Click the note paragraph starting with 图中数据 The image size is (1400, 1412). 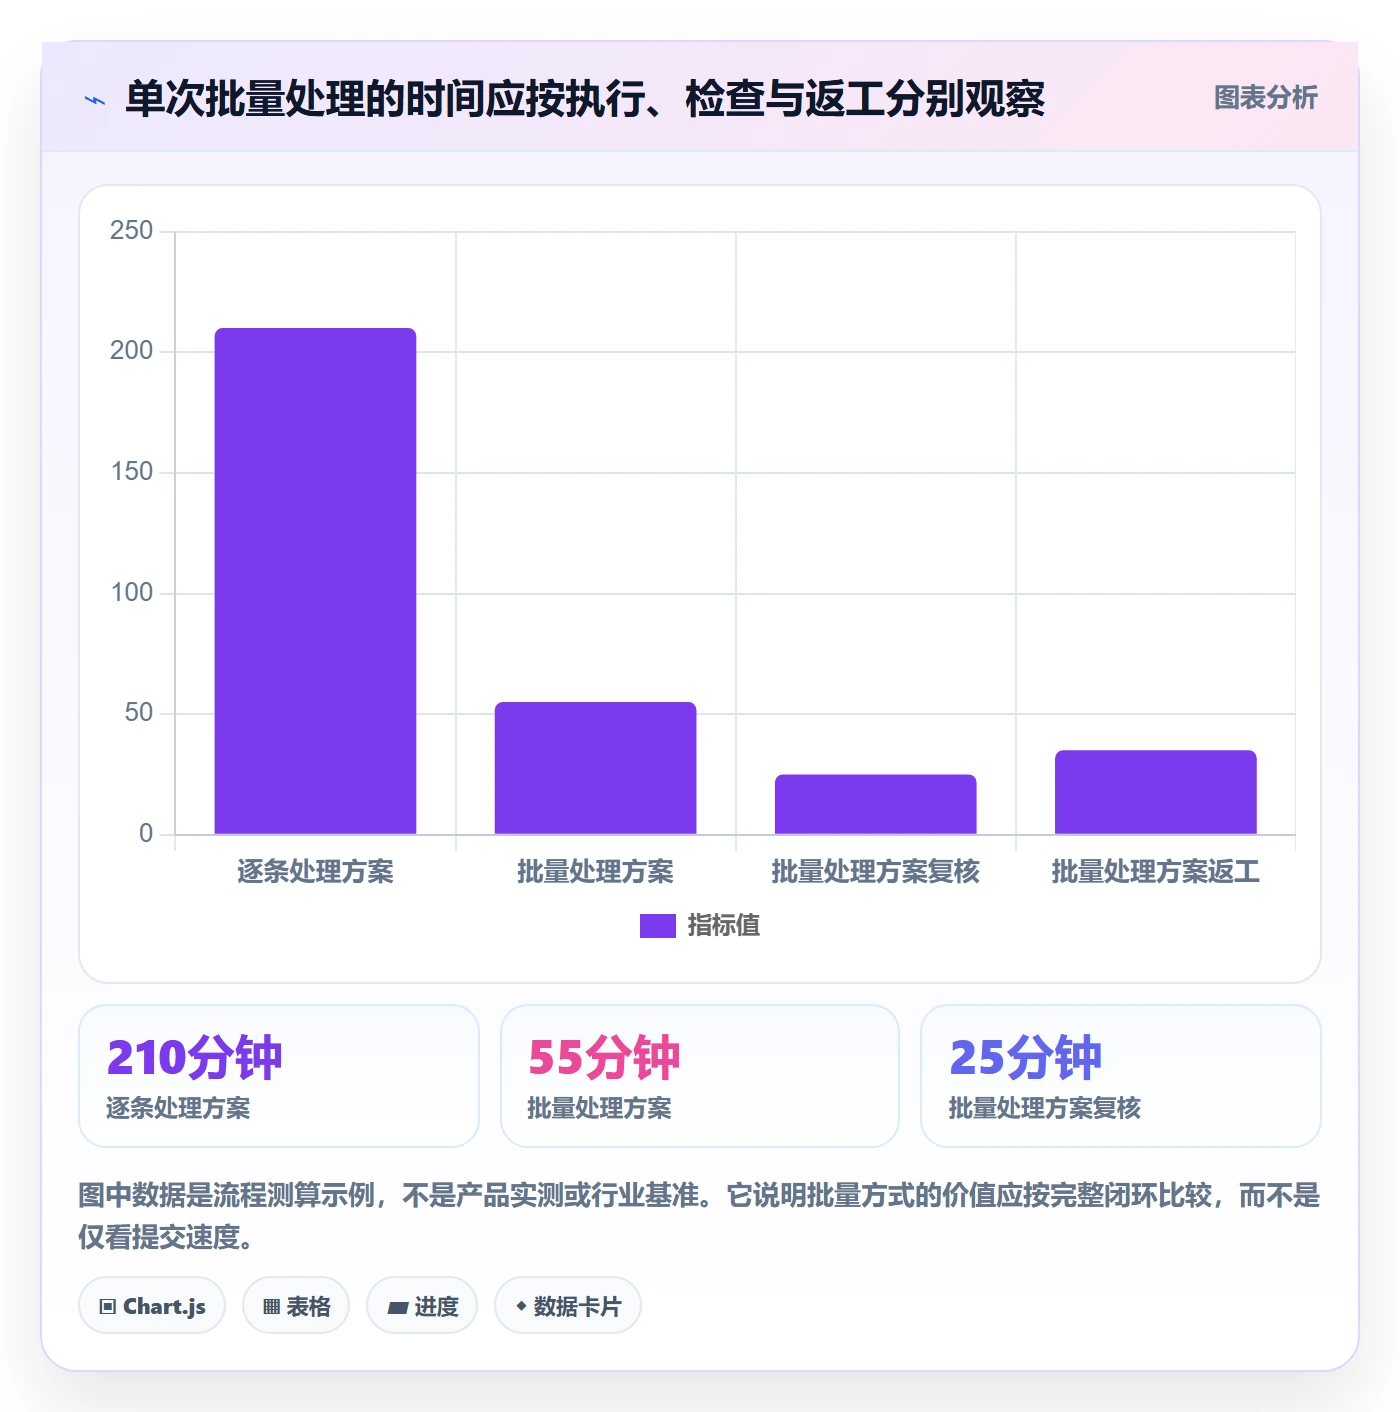pos(699,1216)
